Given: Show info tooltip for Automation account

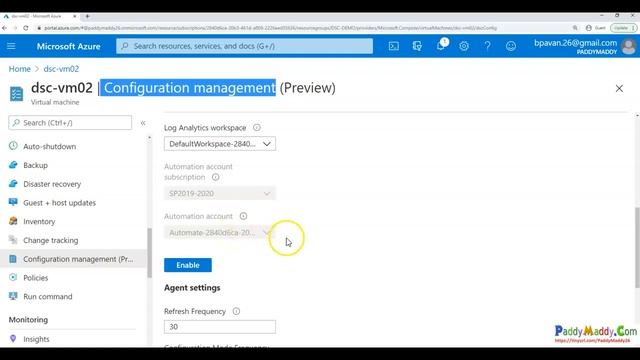Looking at the screenshot, I should [243, 216].
